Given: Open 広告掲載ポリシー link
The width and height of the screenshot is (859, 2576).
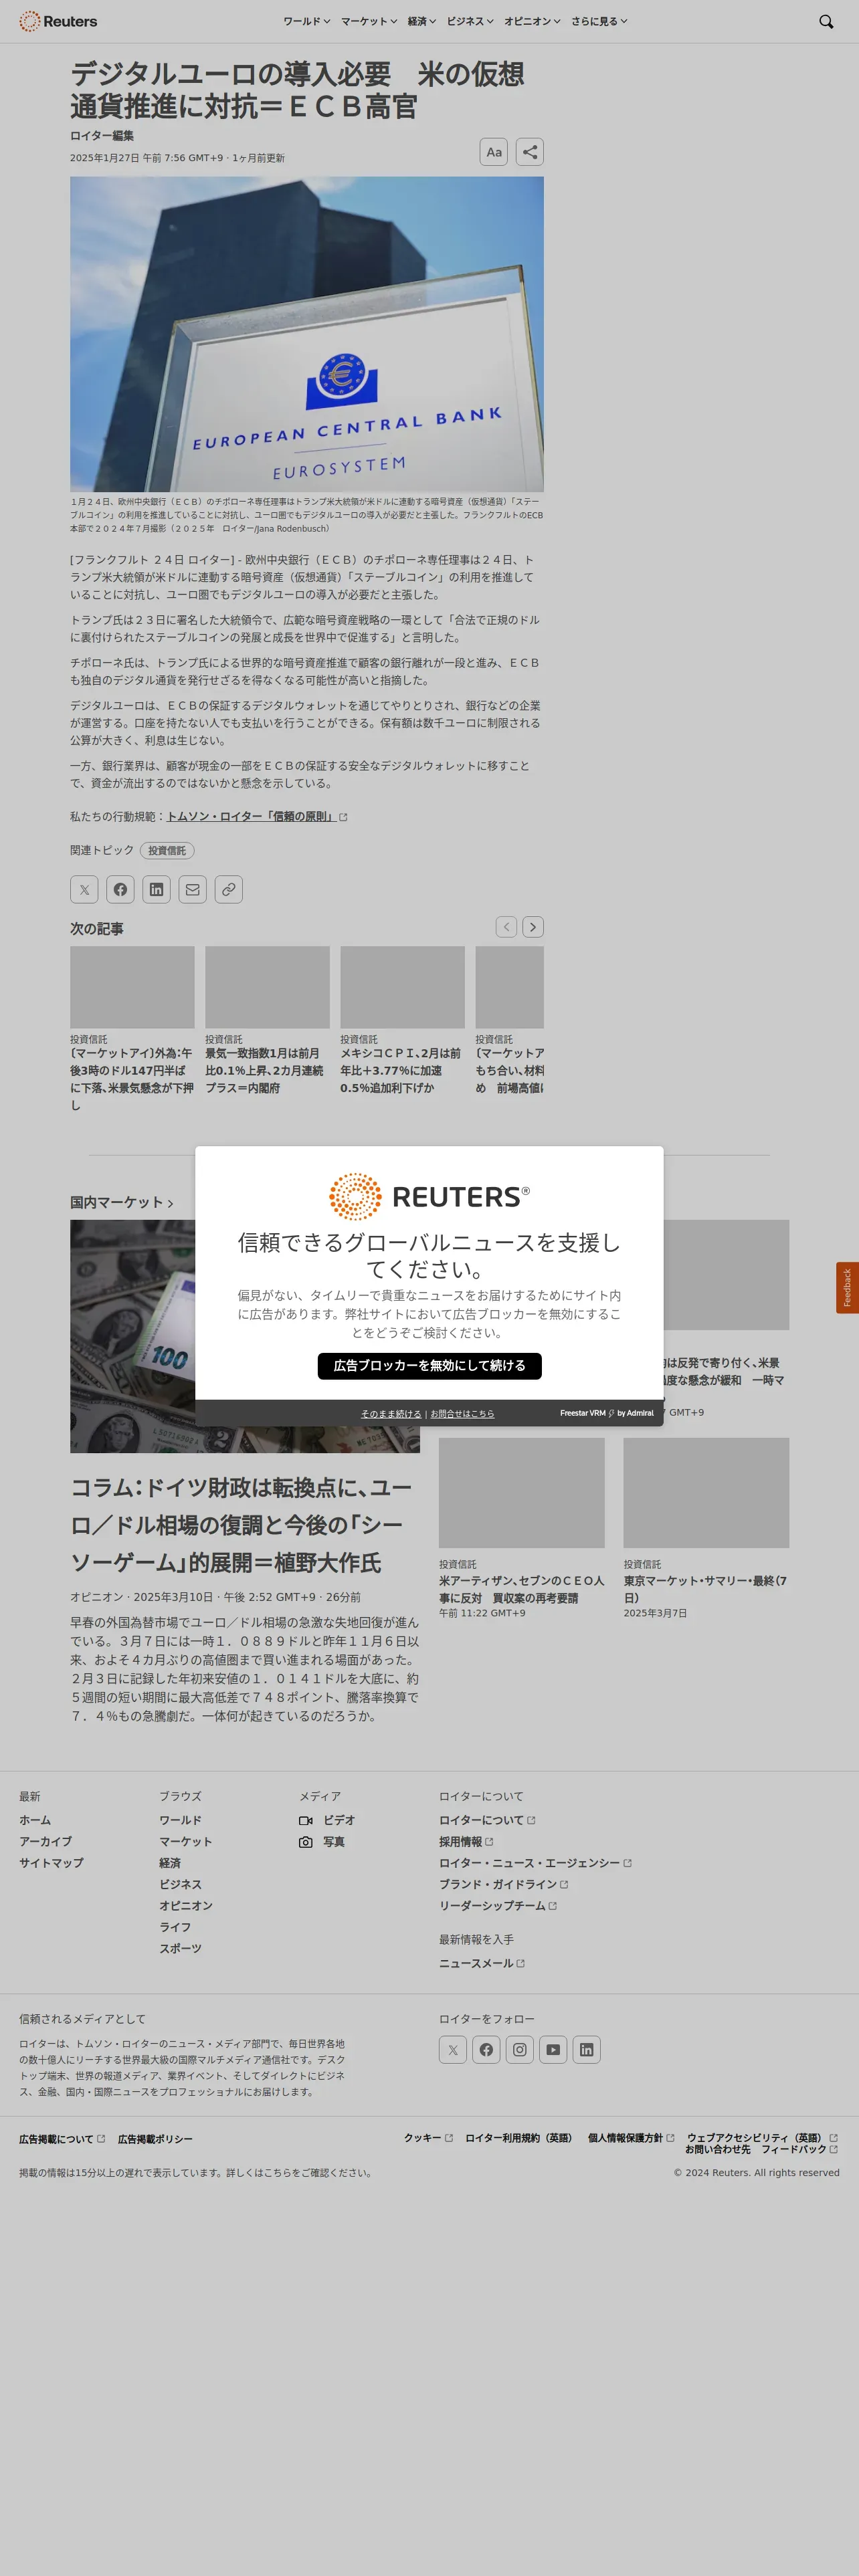Looking at the screenshot, I should tap(155, 2139).
